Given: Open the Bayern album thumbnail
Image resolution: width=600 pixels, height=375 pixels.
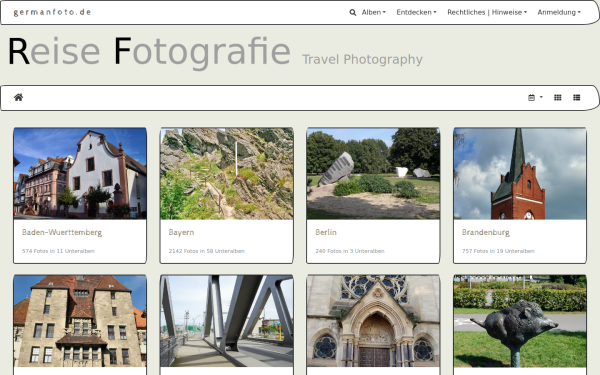Looking at the screenshot, I should [227, 173].
